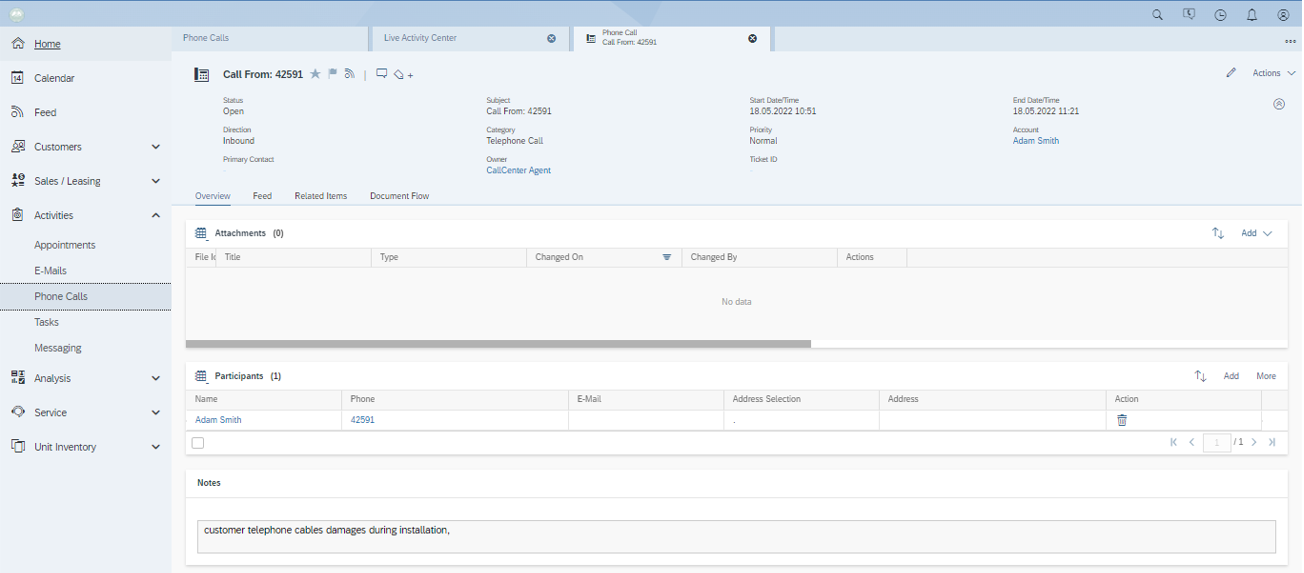Click the Notes text field
The image size is (1304, 573).
(736, 536)
